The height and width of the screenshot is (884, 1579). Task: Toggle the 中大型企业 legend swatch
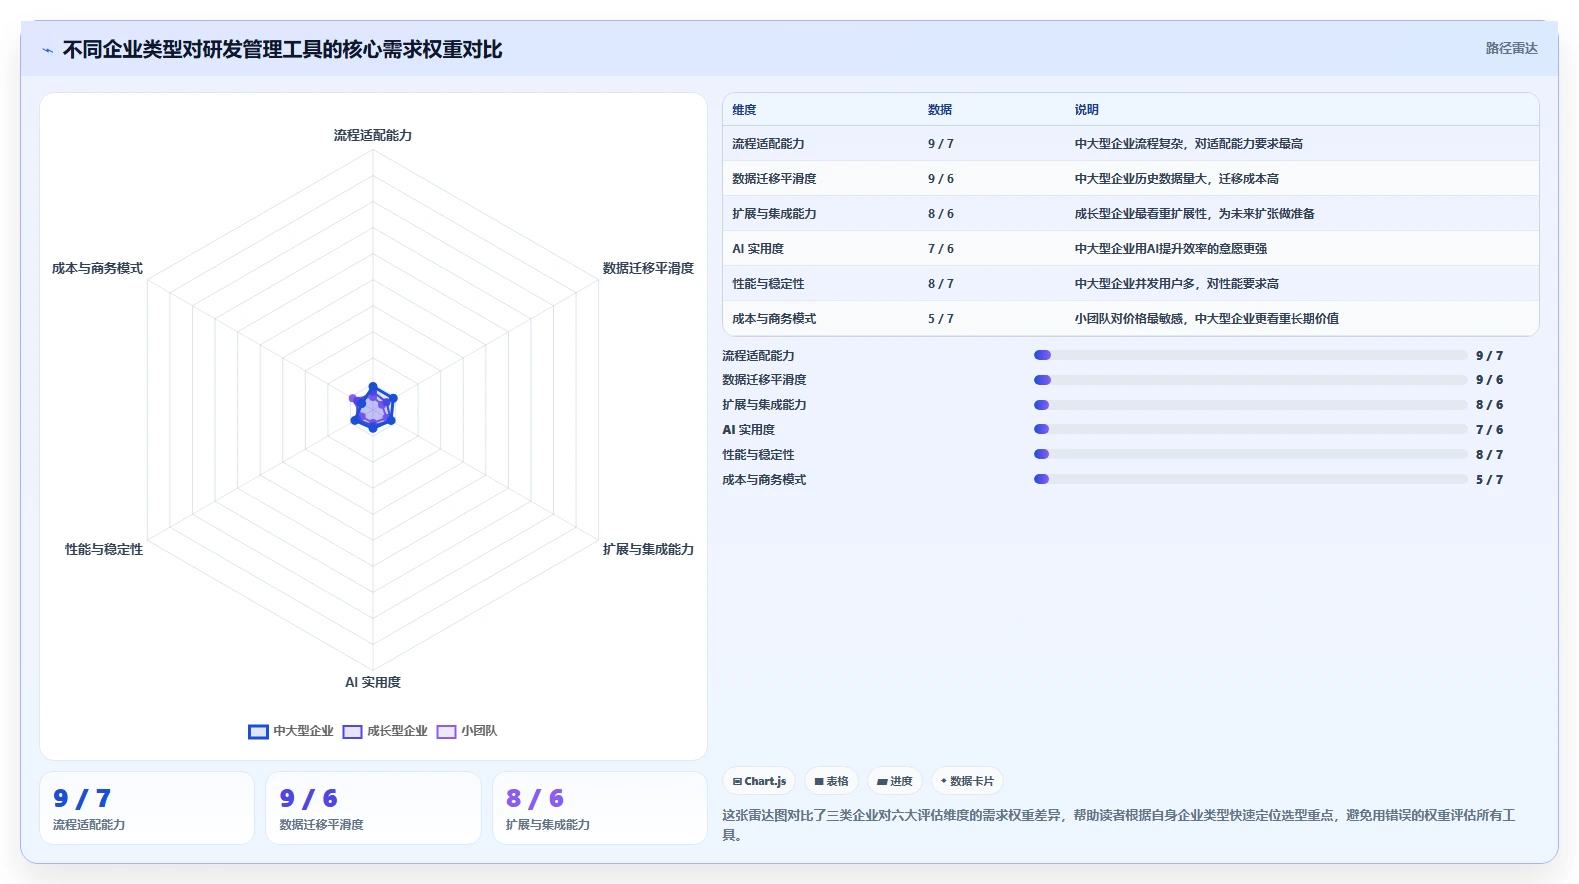(258, 732)
